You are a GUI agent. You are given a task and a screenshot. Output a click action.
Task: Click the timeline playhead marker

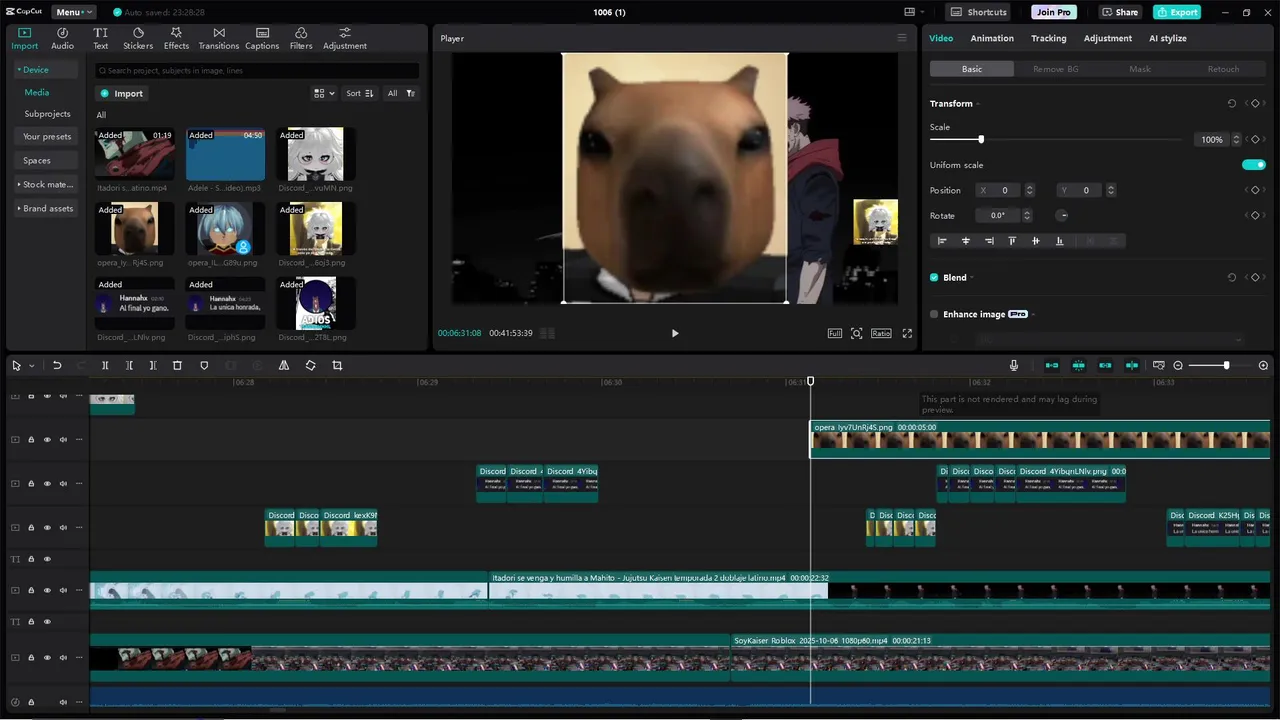(x=811, y=381)
